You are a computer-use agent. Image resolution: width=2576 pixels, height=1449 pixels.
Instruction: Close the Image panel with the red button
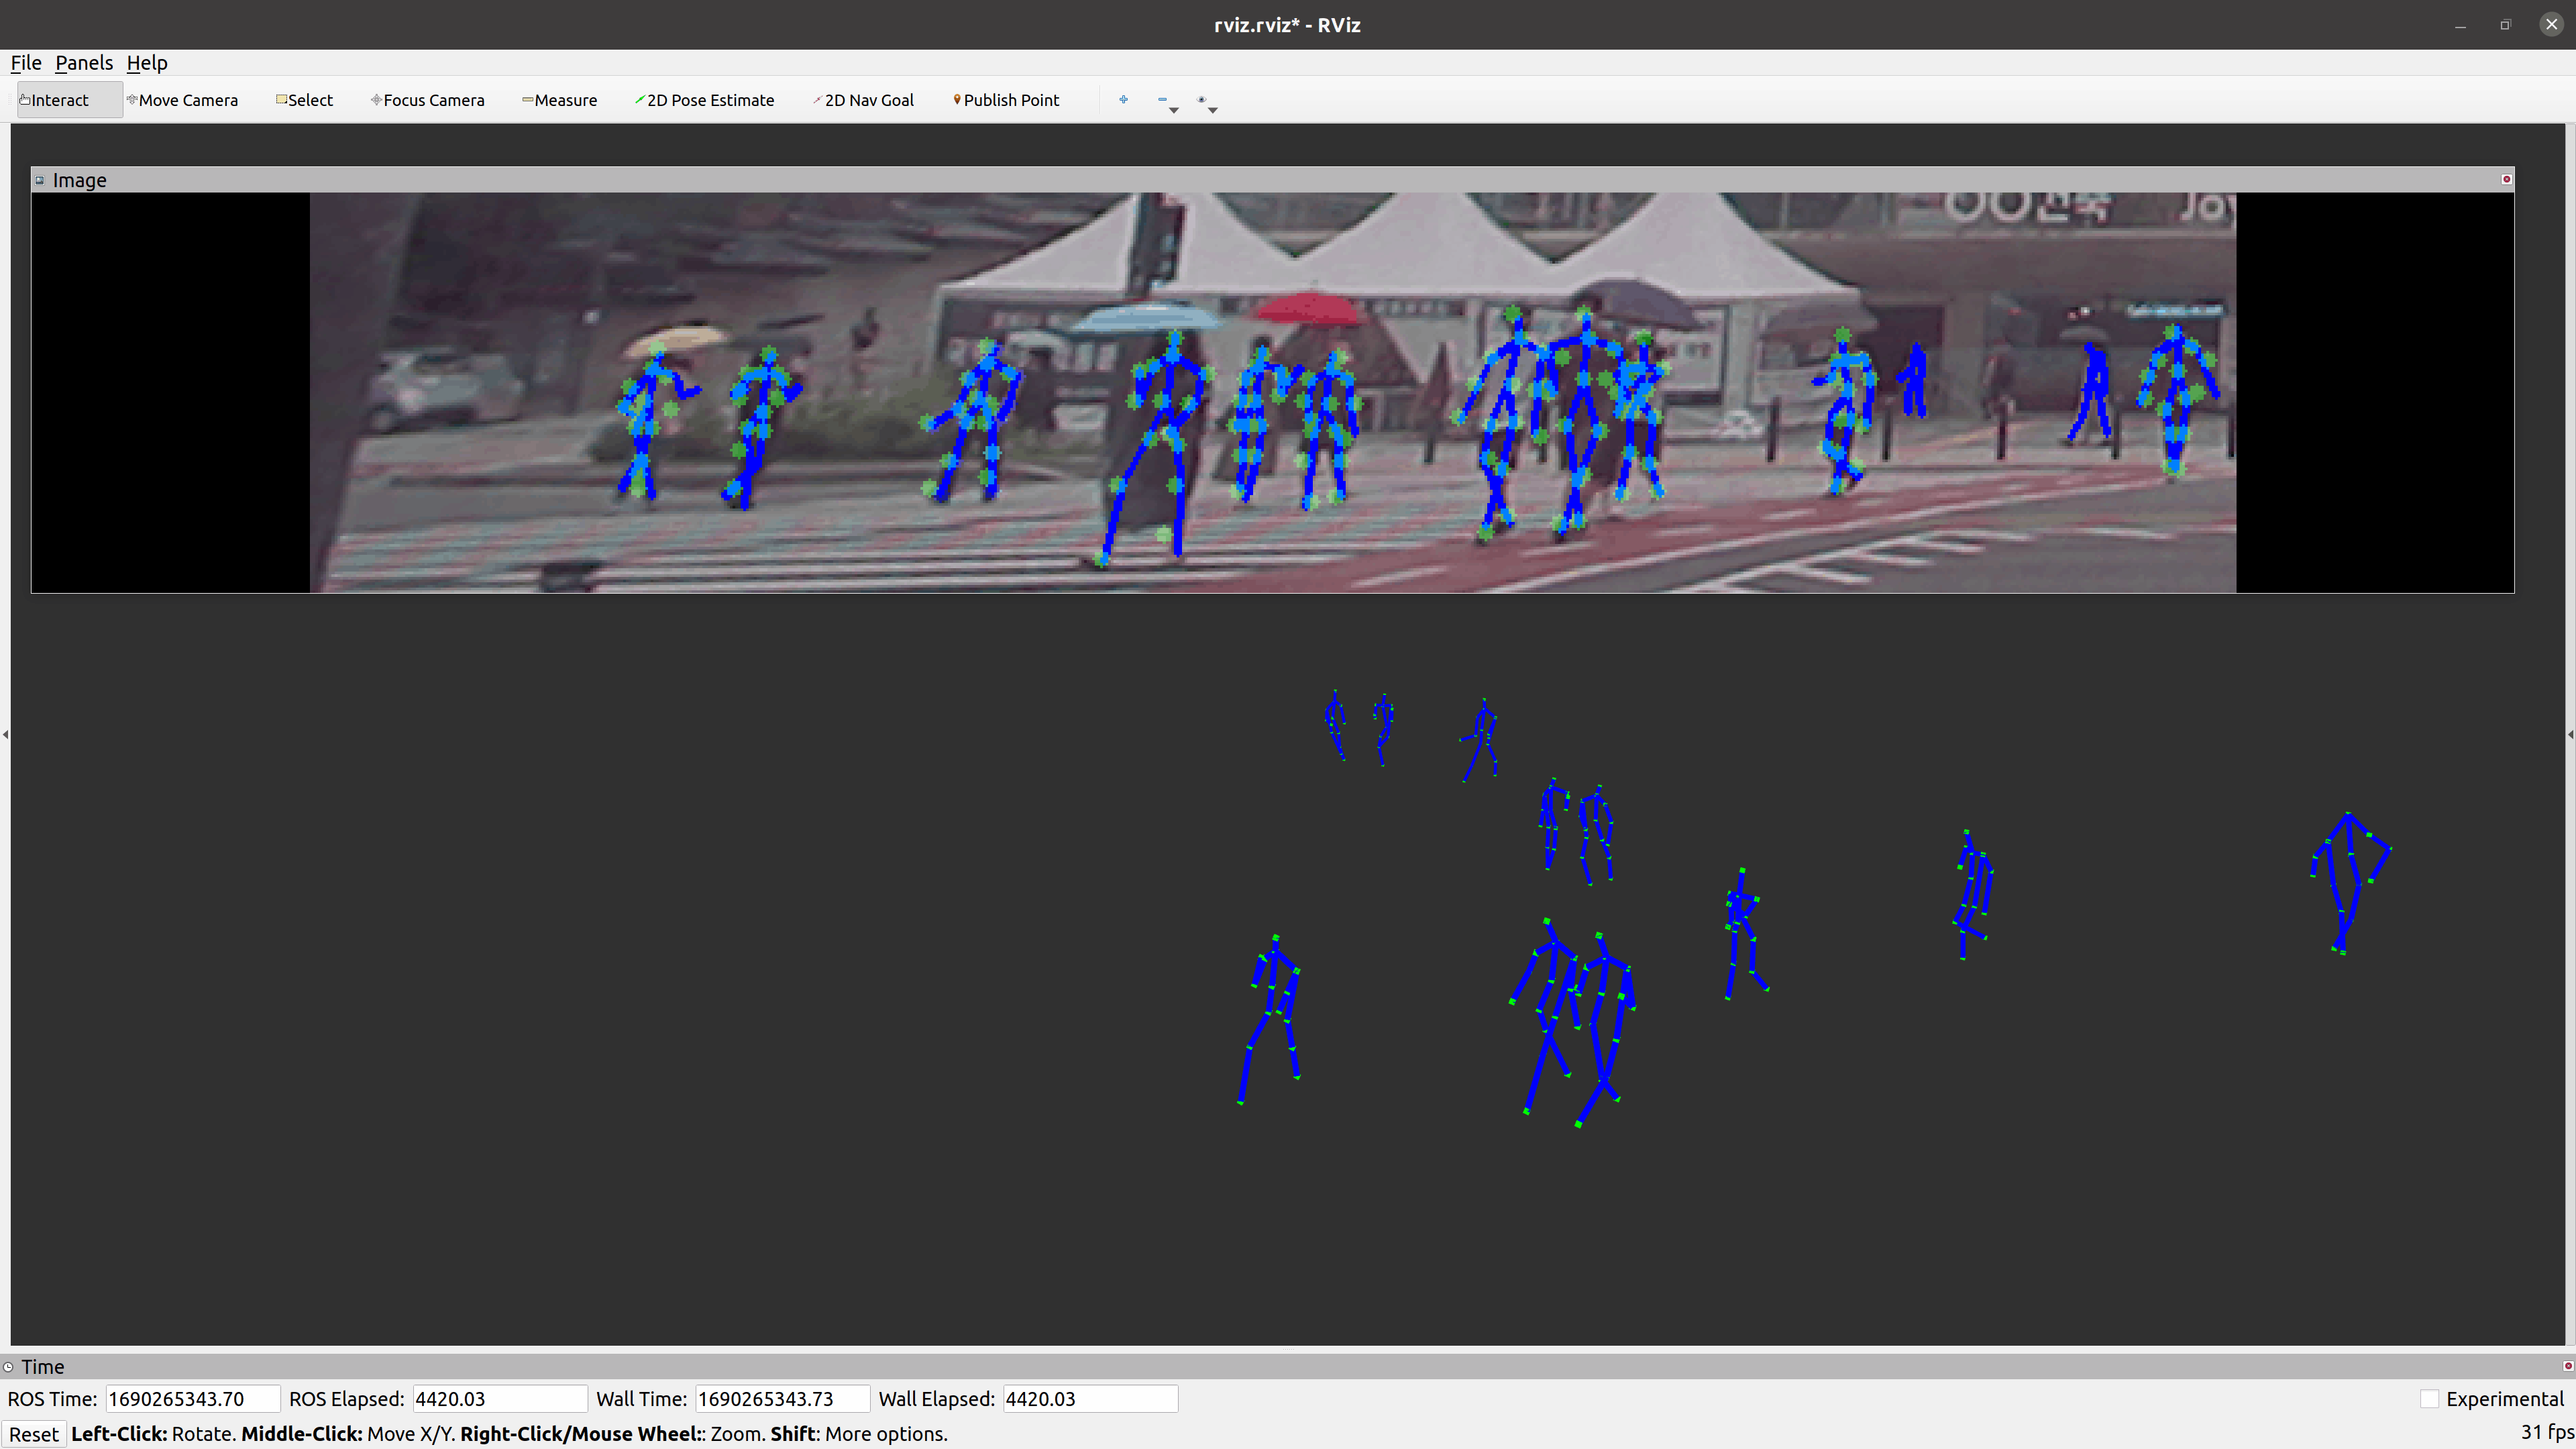[x=2506, y=180]
